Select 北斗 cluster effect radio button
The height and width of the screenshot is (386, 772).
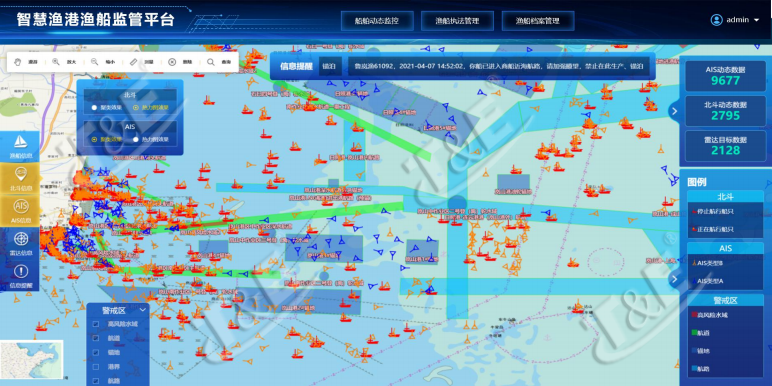94,107
